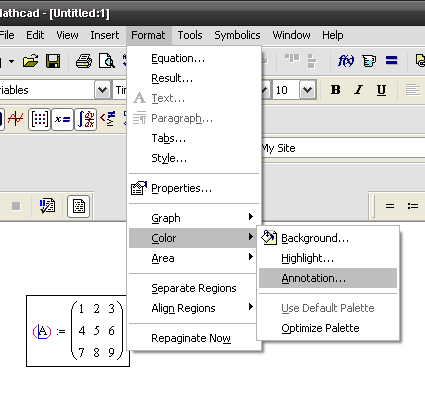Open the Edit menu
This screenshot has width=425, height=393.
pyautogui.click(x=35, y=35)
